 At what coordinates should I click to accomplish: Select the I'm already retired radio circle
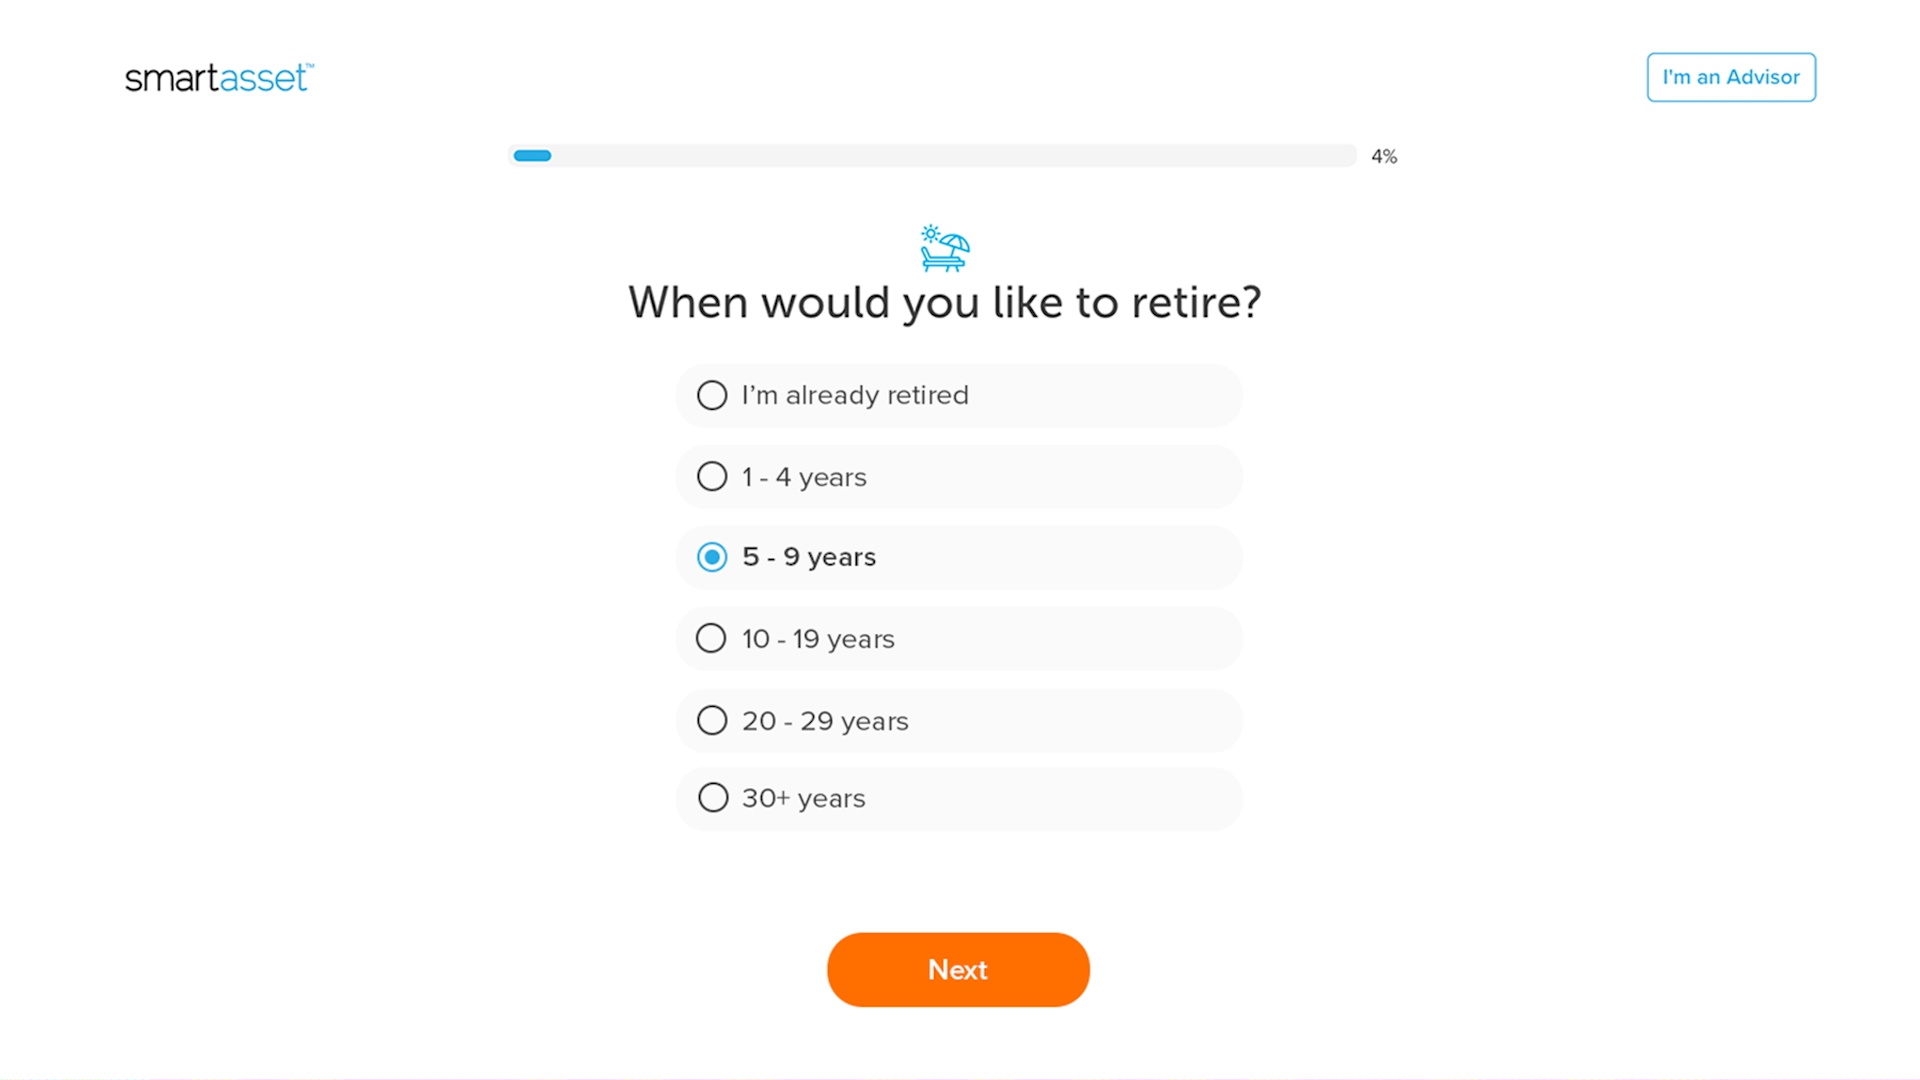pos(712,395)
